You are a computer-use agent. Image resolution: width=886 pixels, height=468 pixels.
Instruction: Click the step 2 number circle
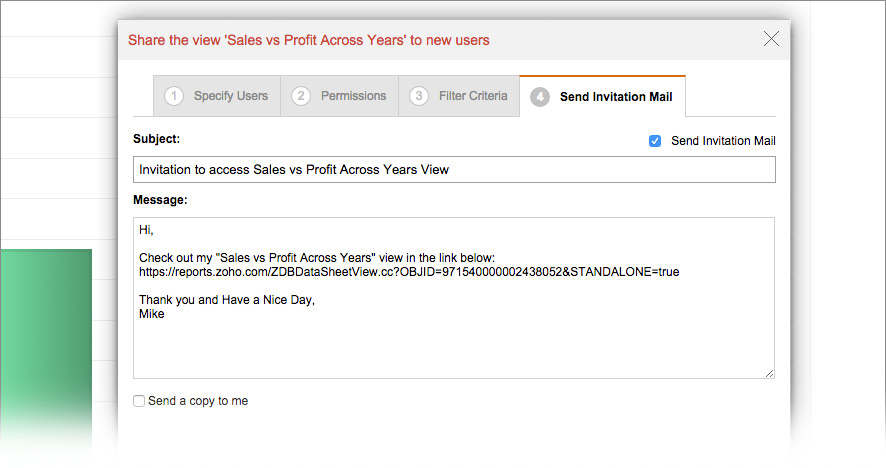coord(301,96)
